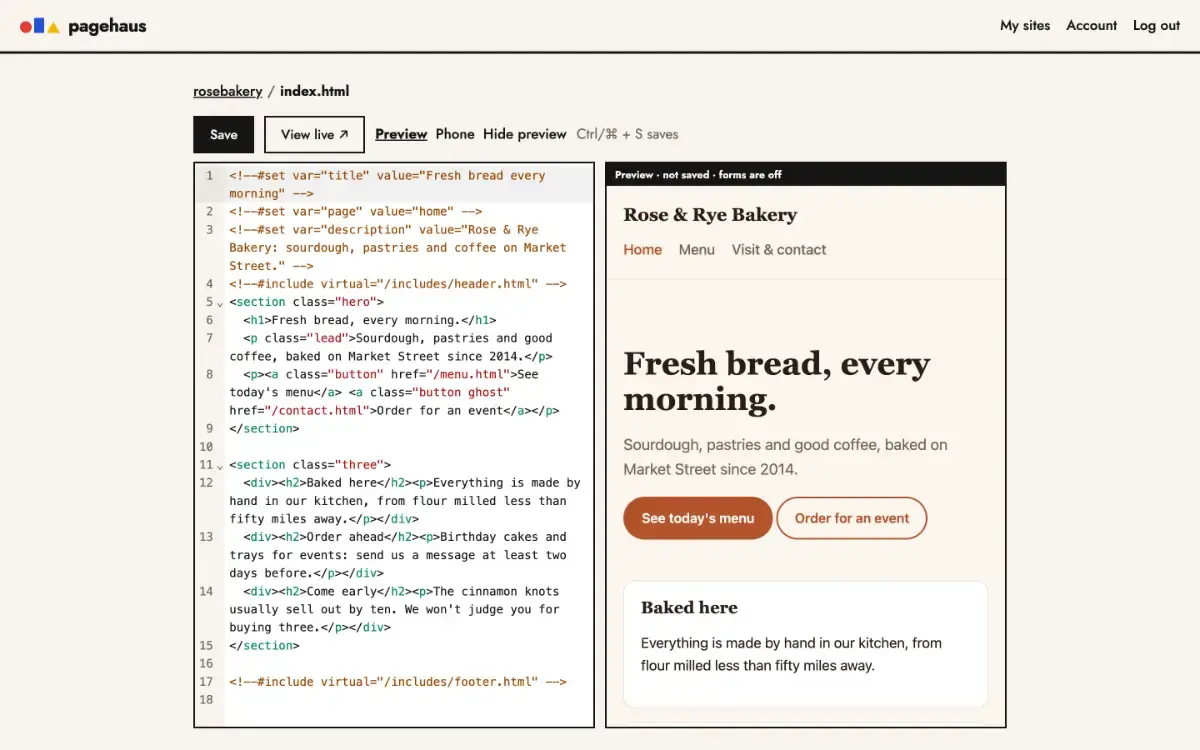
Task: Place cursor in empty line 18
Action: coord(409,700)
